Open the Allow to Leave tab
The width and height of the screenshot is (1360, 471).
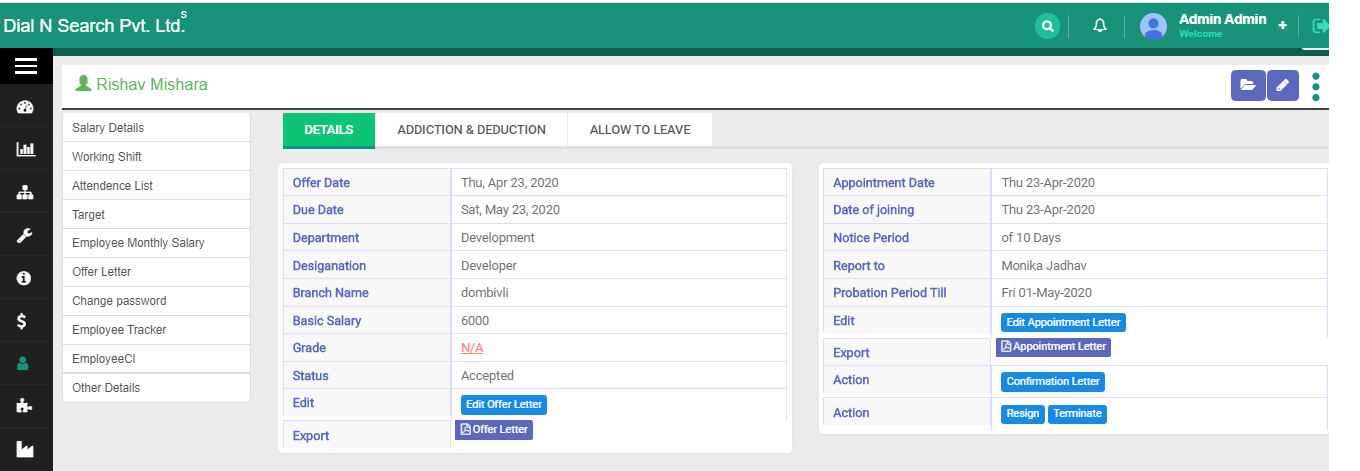[x=640, y=130]
